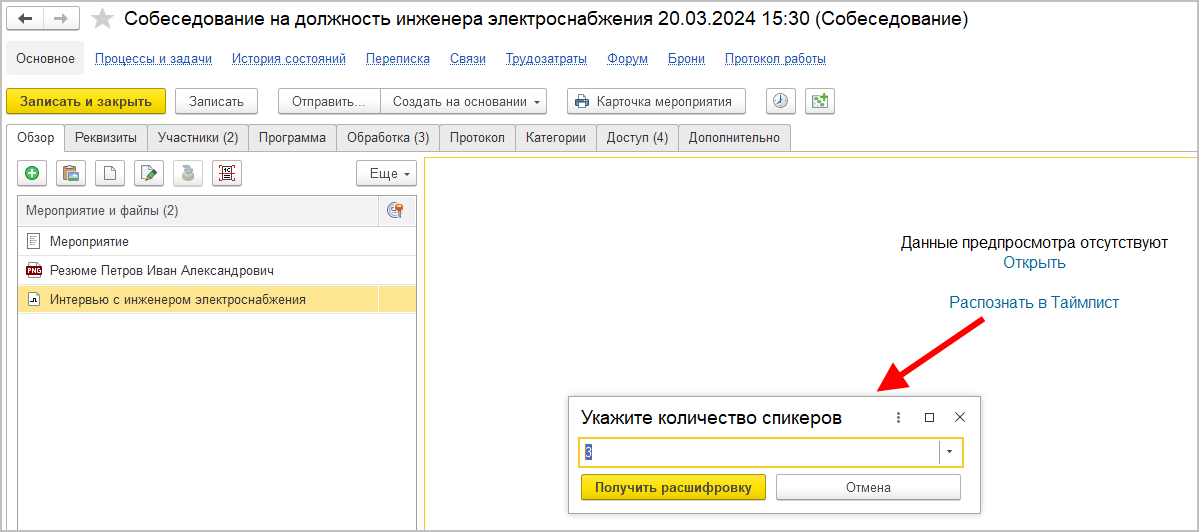Select the "Резюме Петров Иван Александрович" file
This screenshot has width=1199, height=532.
point(163,270)
